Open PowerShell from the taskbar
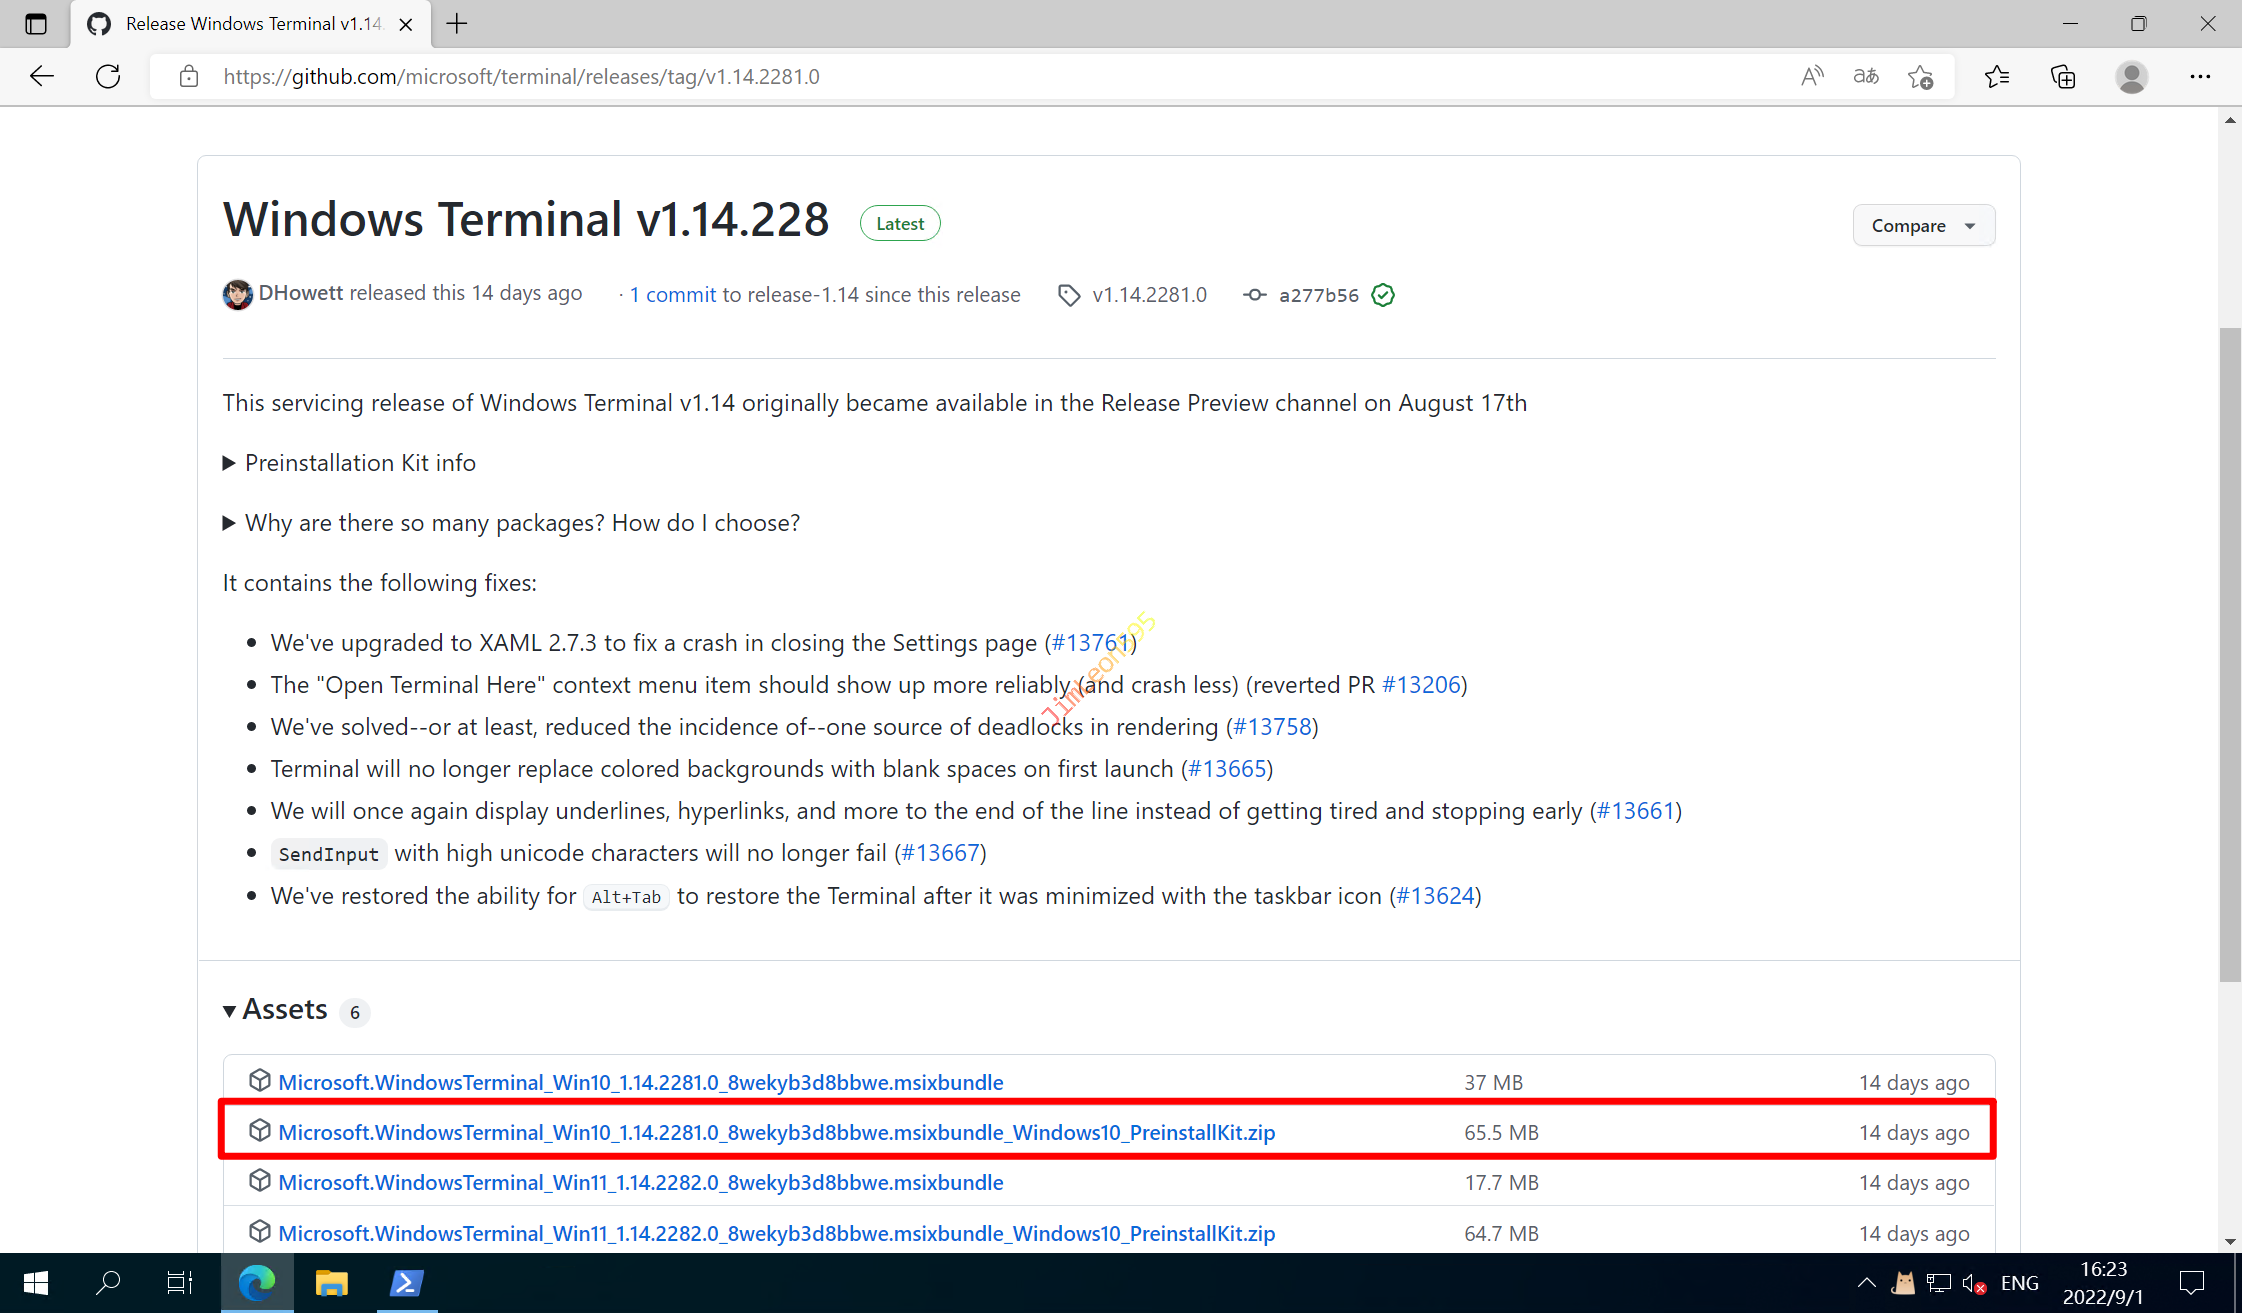Screen dimensions: 2242x1313 (x=406, y=1283)
